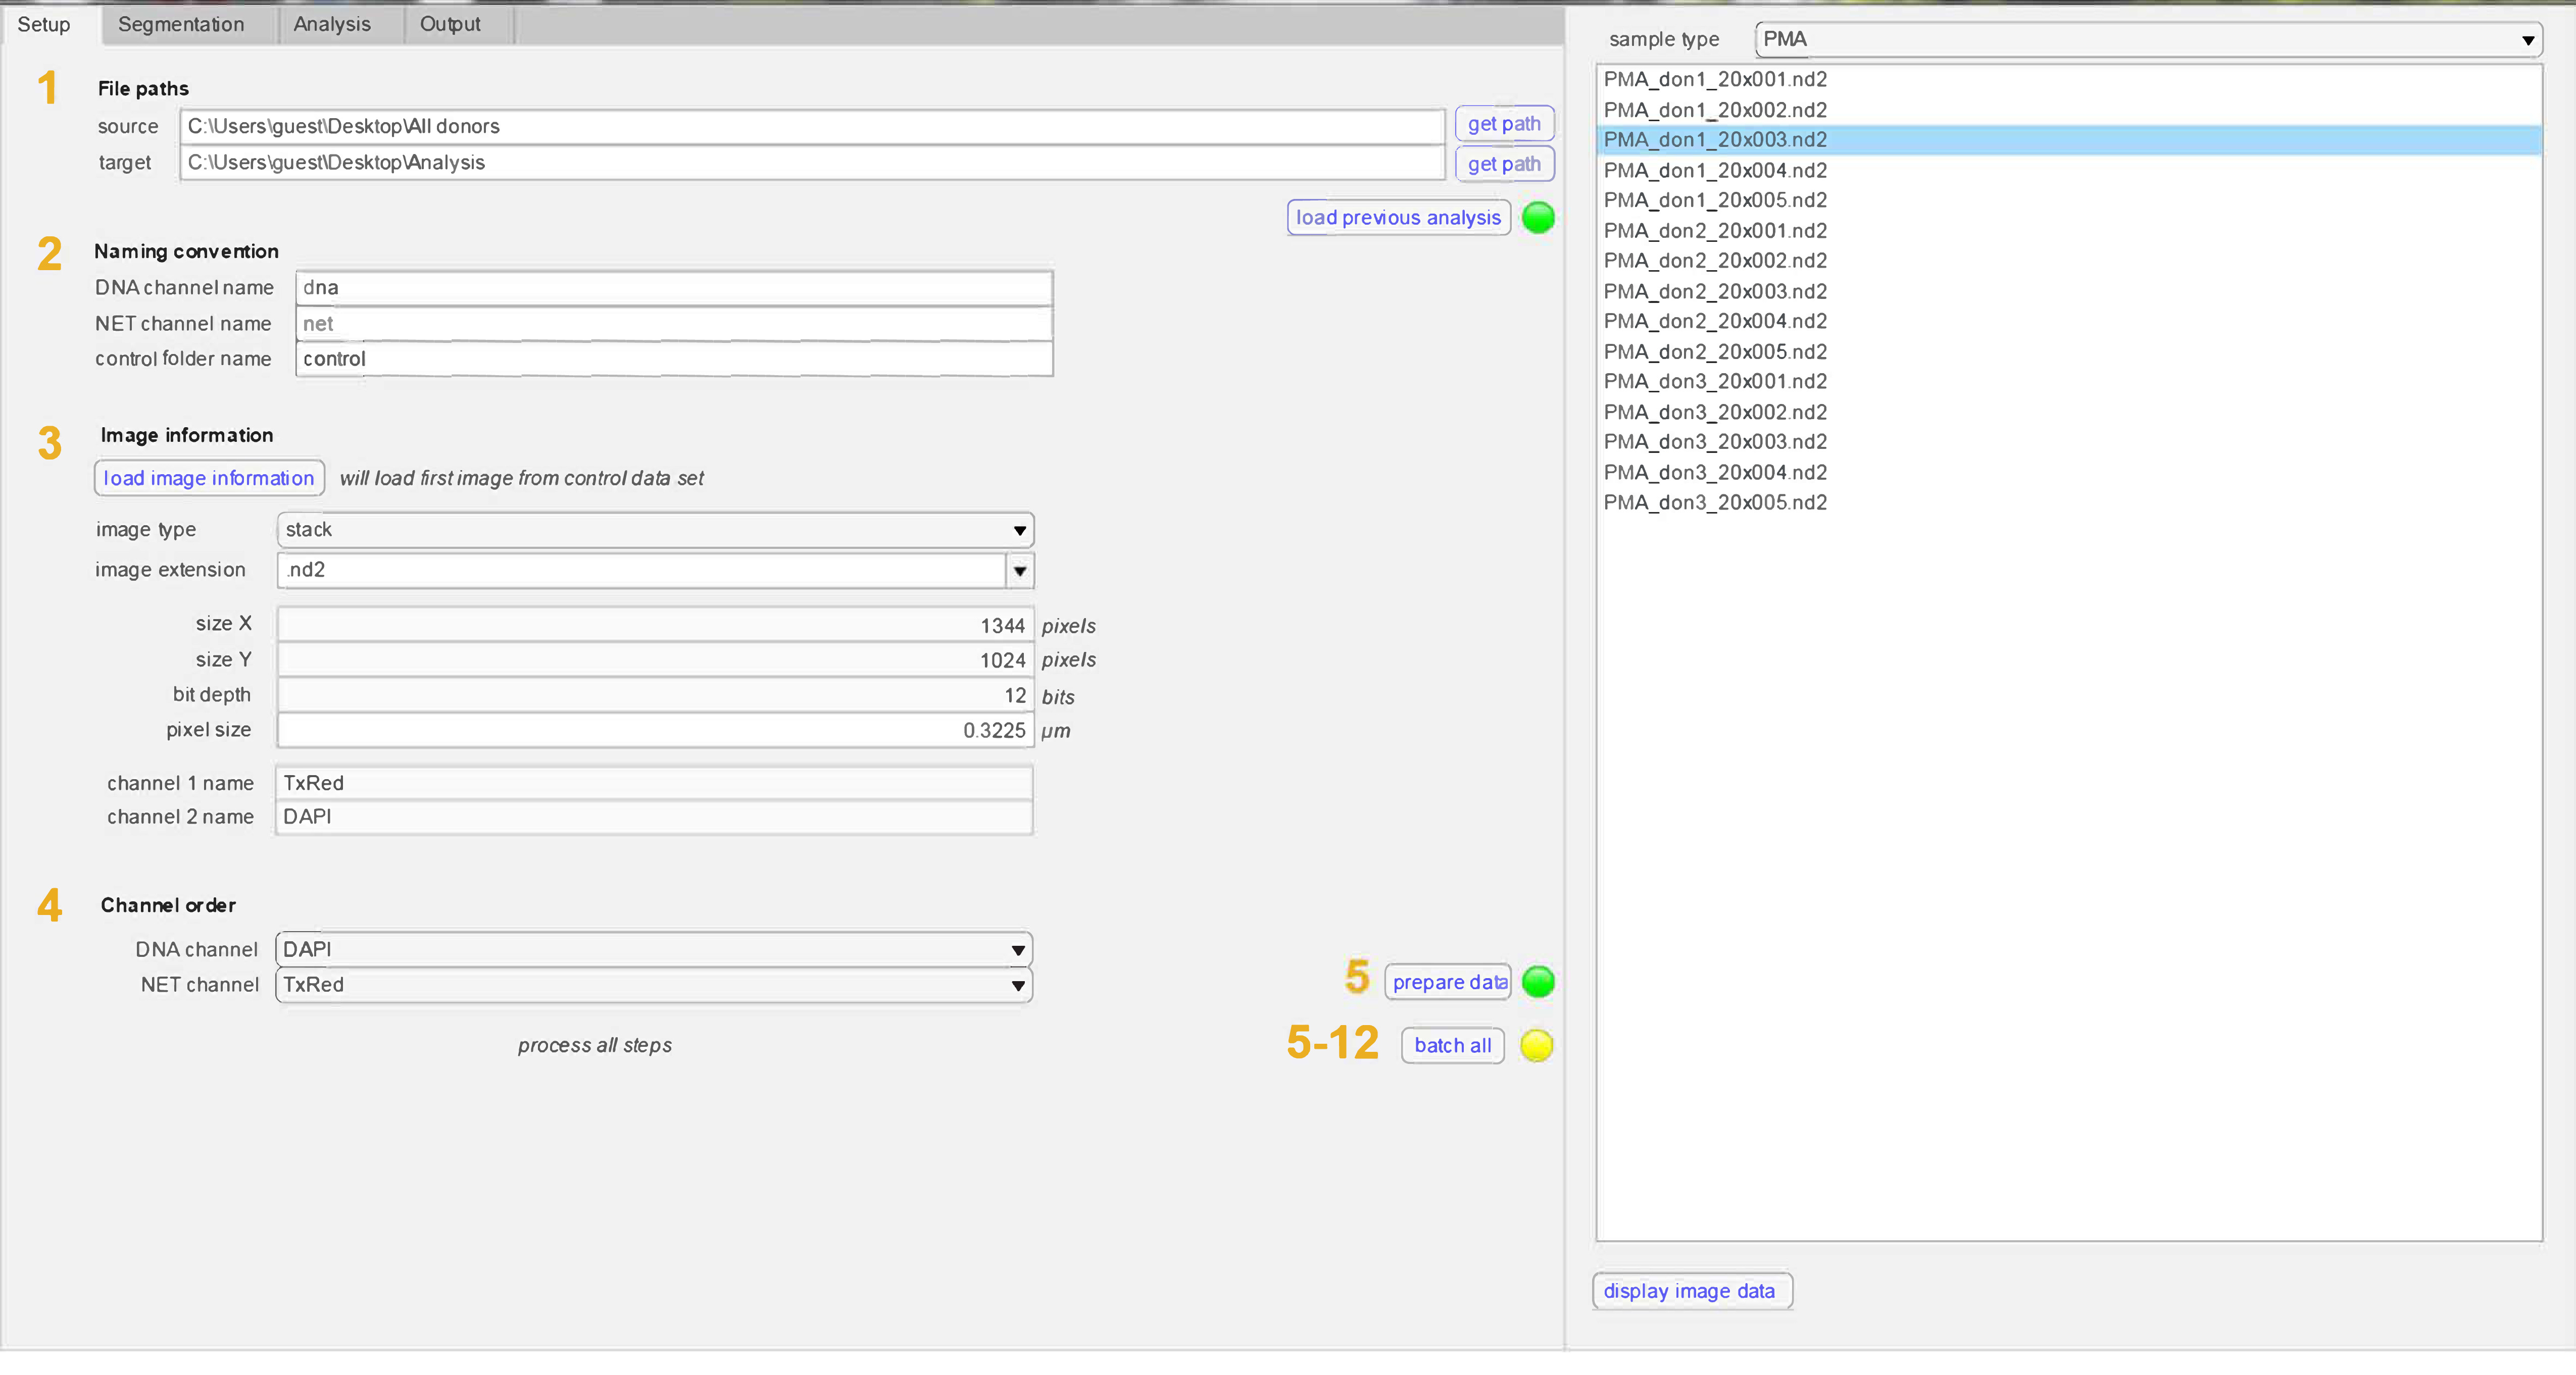Click the DNA channel name field
Image resolution: width=2576 pixels, height=1375 pixels.
(673, 287)
